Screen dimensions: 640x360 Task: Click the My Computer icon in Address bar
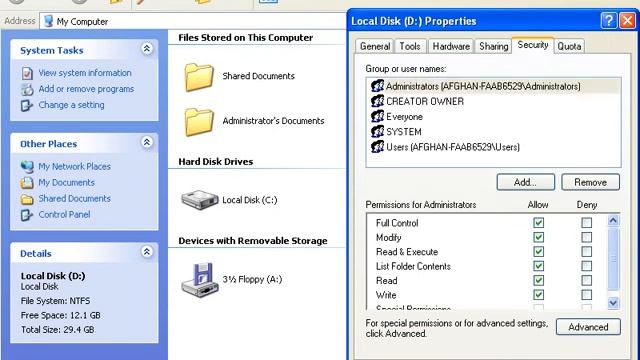coord(49,21)
